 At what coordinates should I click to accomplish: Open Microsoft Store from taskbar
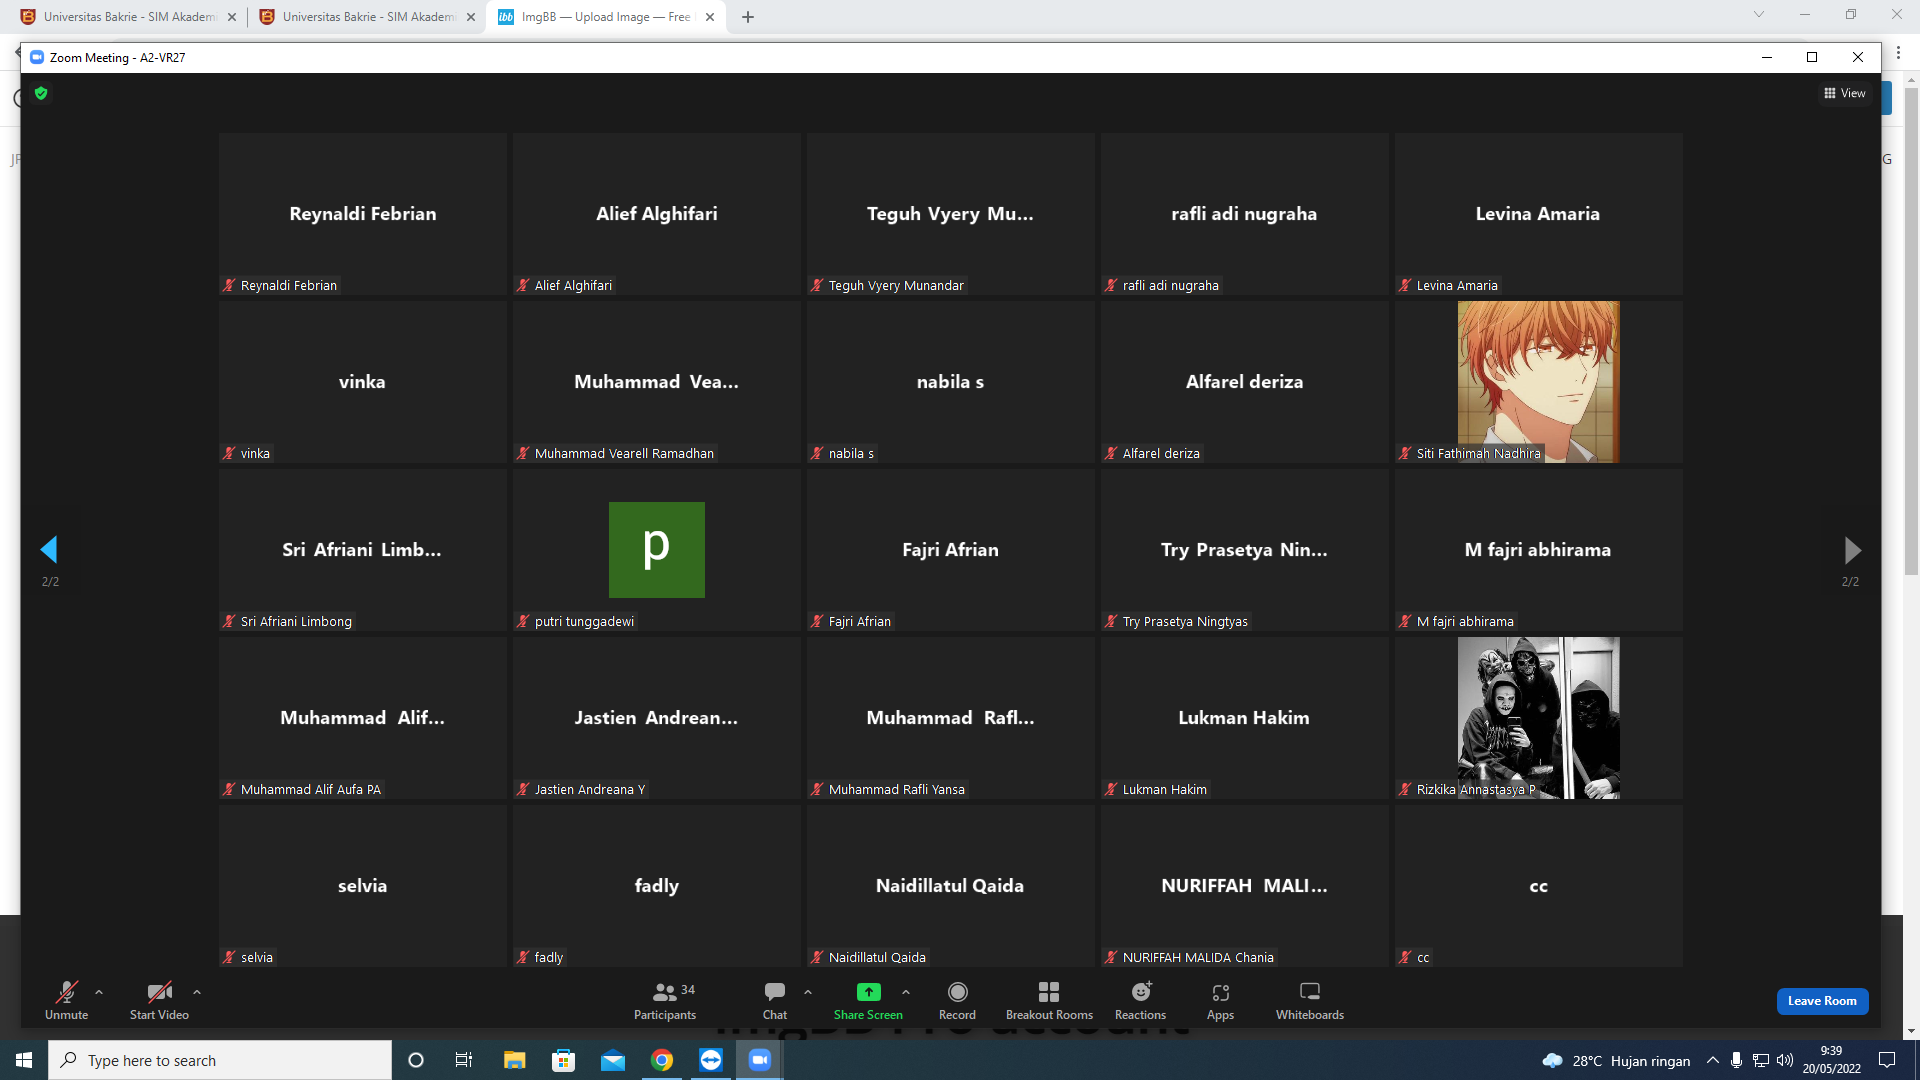(x=563, y=1060)
